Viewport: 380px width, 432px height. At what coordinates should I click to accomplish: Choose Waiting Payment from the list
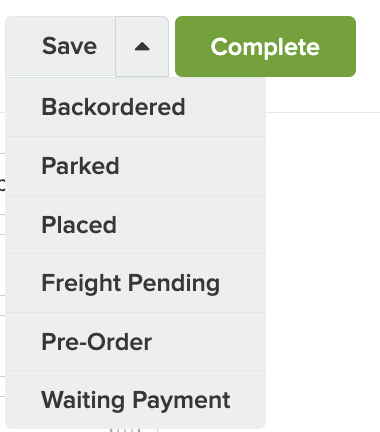[135, 400]
